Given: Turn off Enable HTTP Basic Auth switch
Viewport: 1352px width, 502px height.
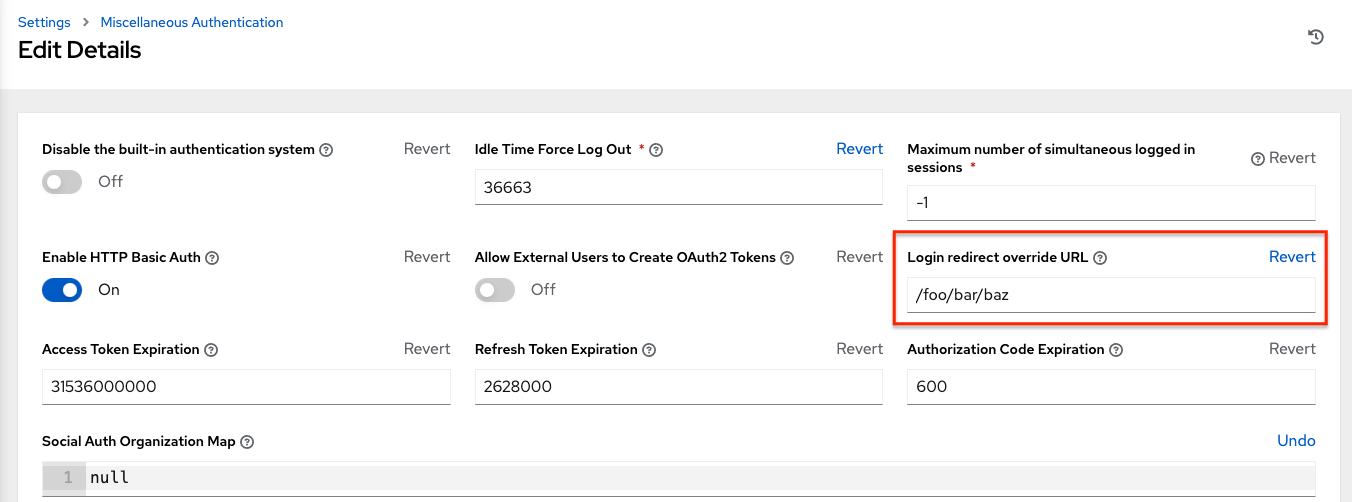Looking at the screenshot, I should 62,290.
